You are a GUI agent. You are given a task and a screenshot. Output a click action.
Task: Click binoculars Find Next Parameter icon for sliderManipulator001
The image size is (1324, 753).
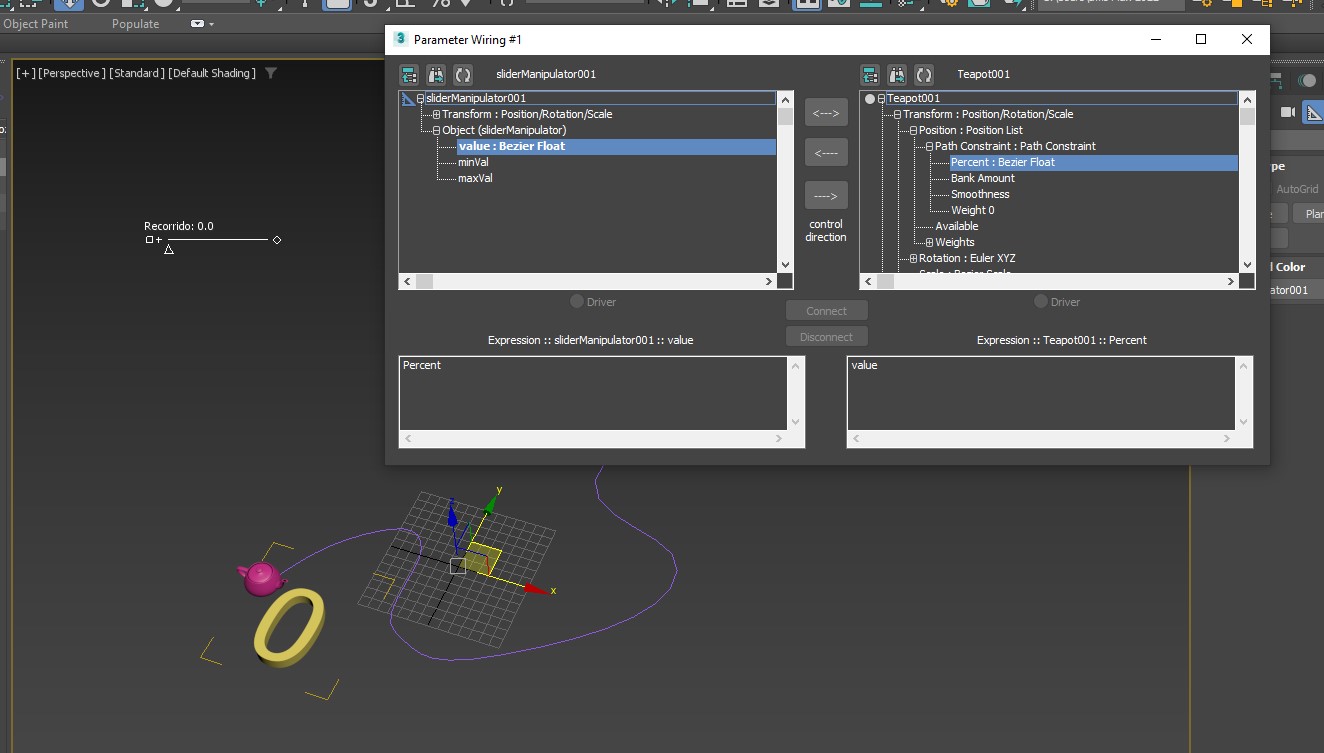[x=436, y=75]
